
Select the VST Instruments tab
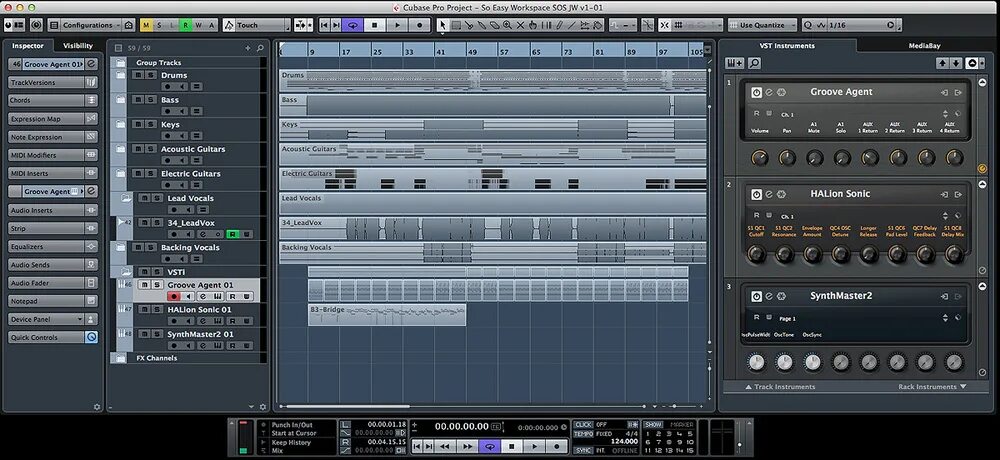pos(787,46)
